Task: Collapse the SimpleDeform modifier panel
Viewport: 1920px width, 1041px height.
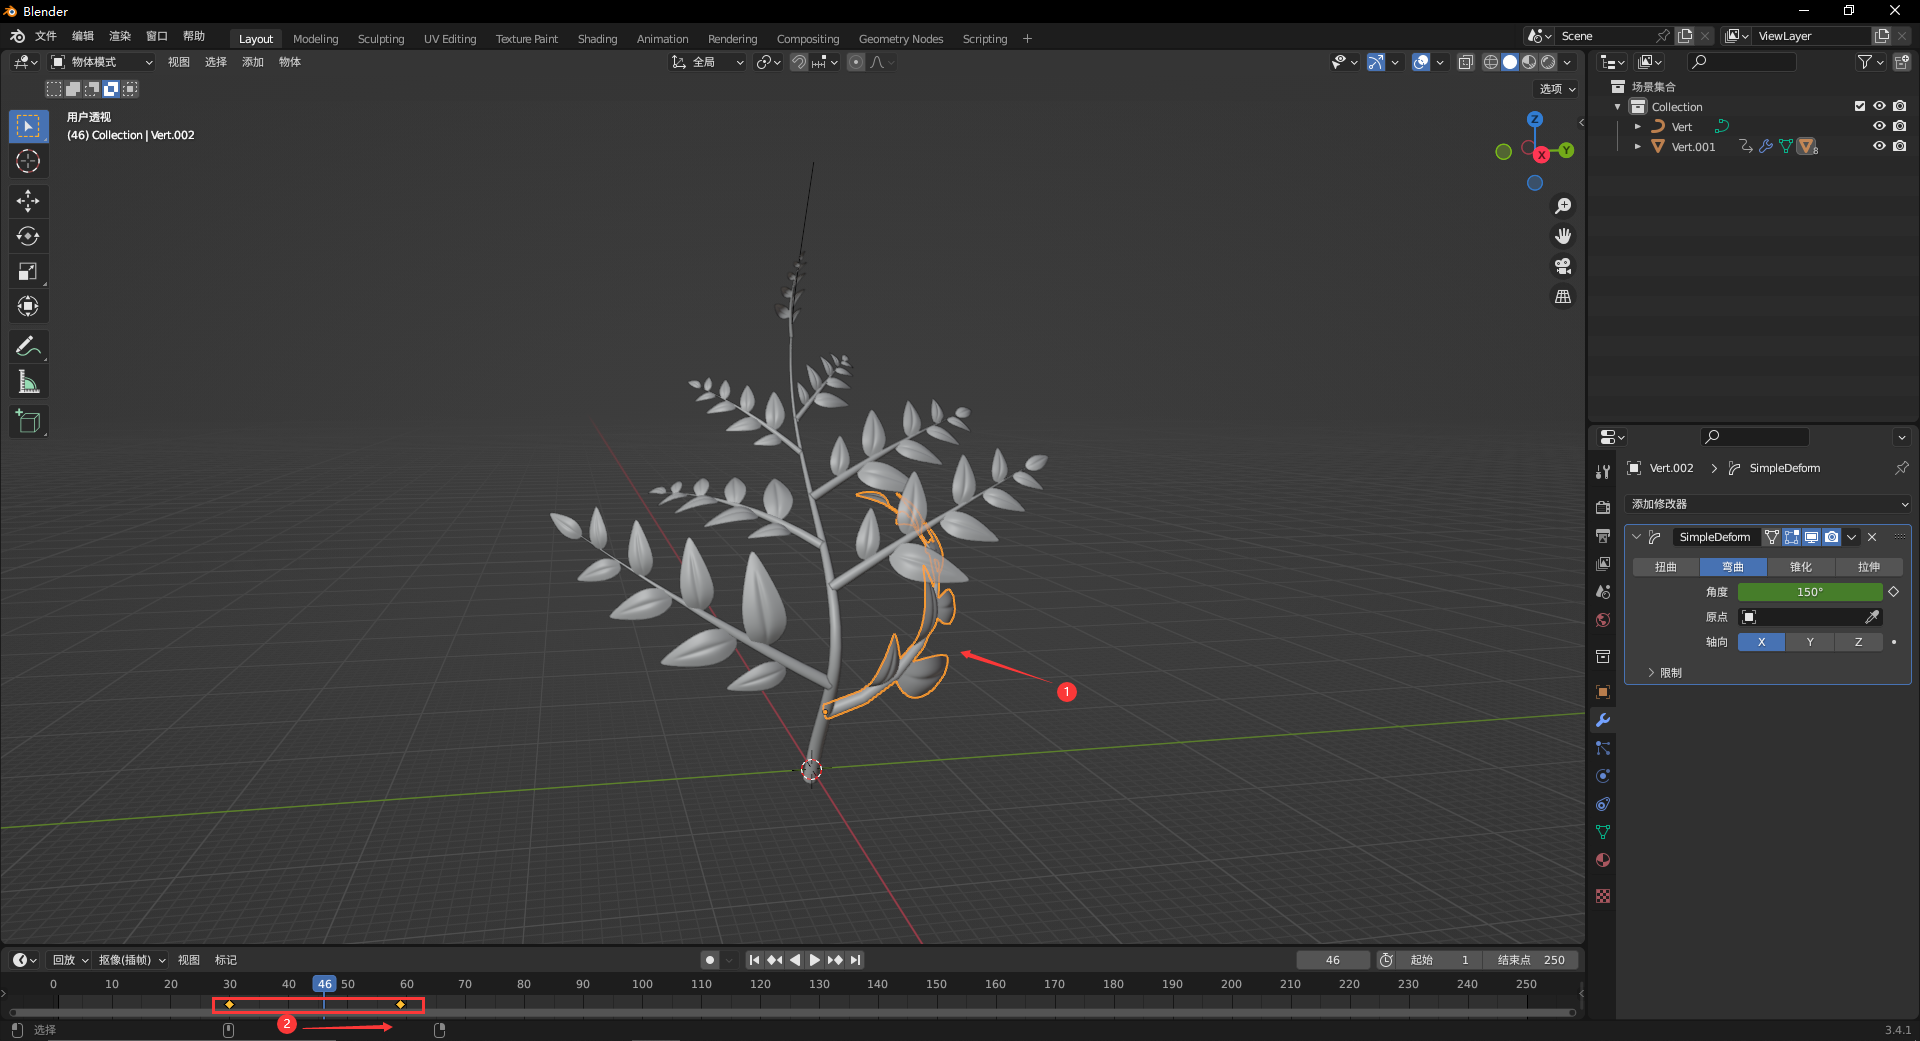Action: tap(1637, 537)
